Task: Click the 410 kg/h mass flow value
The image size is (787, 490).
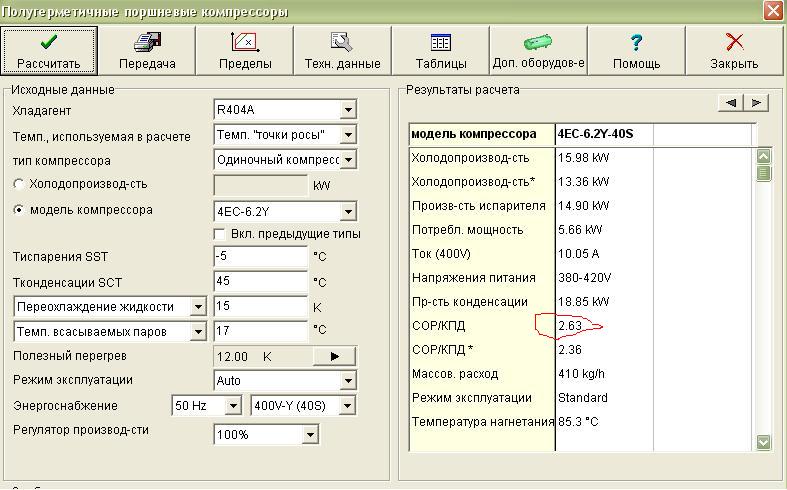Action: (x=581, y=375)
